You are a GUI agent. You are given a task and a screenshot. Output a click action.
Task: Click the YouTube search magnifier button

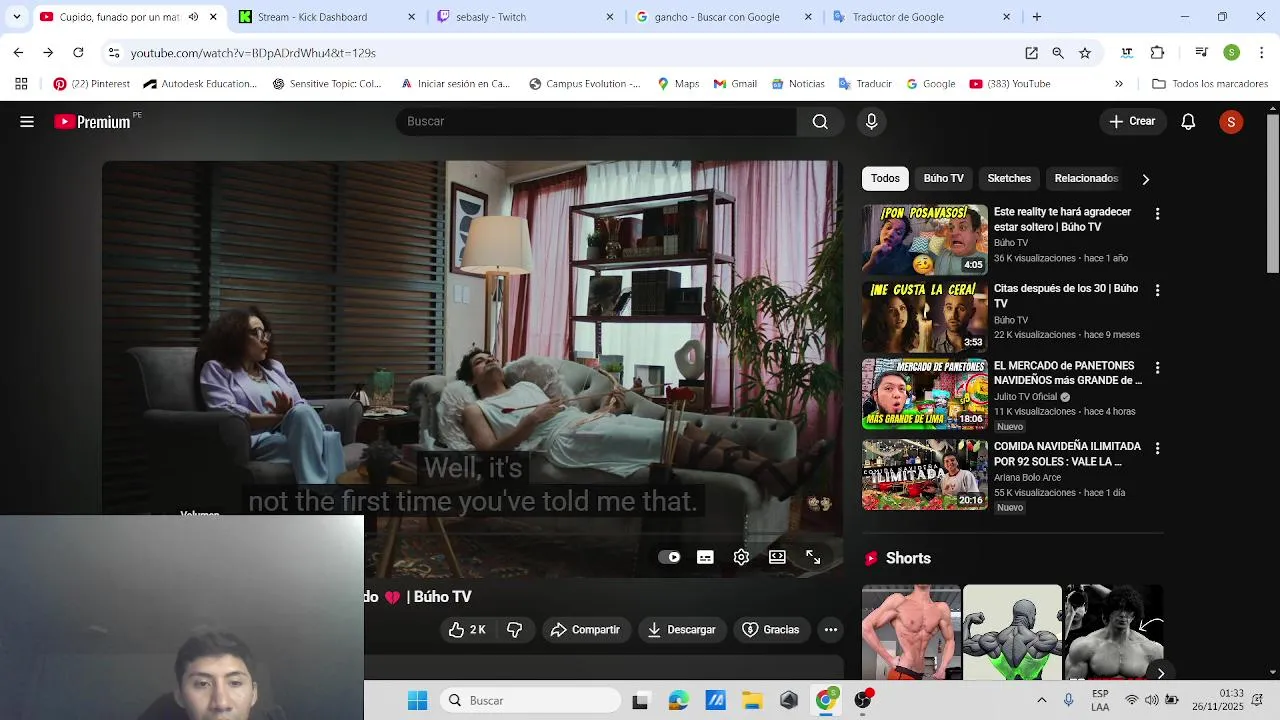820,122
